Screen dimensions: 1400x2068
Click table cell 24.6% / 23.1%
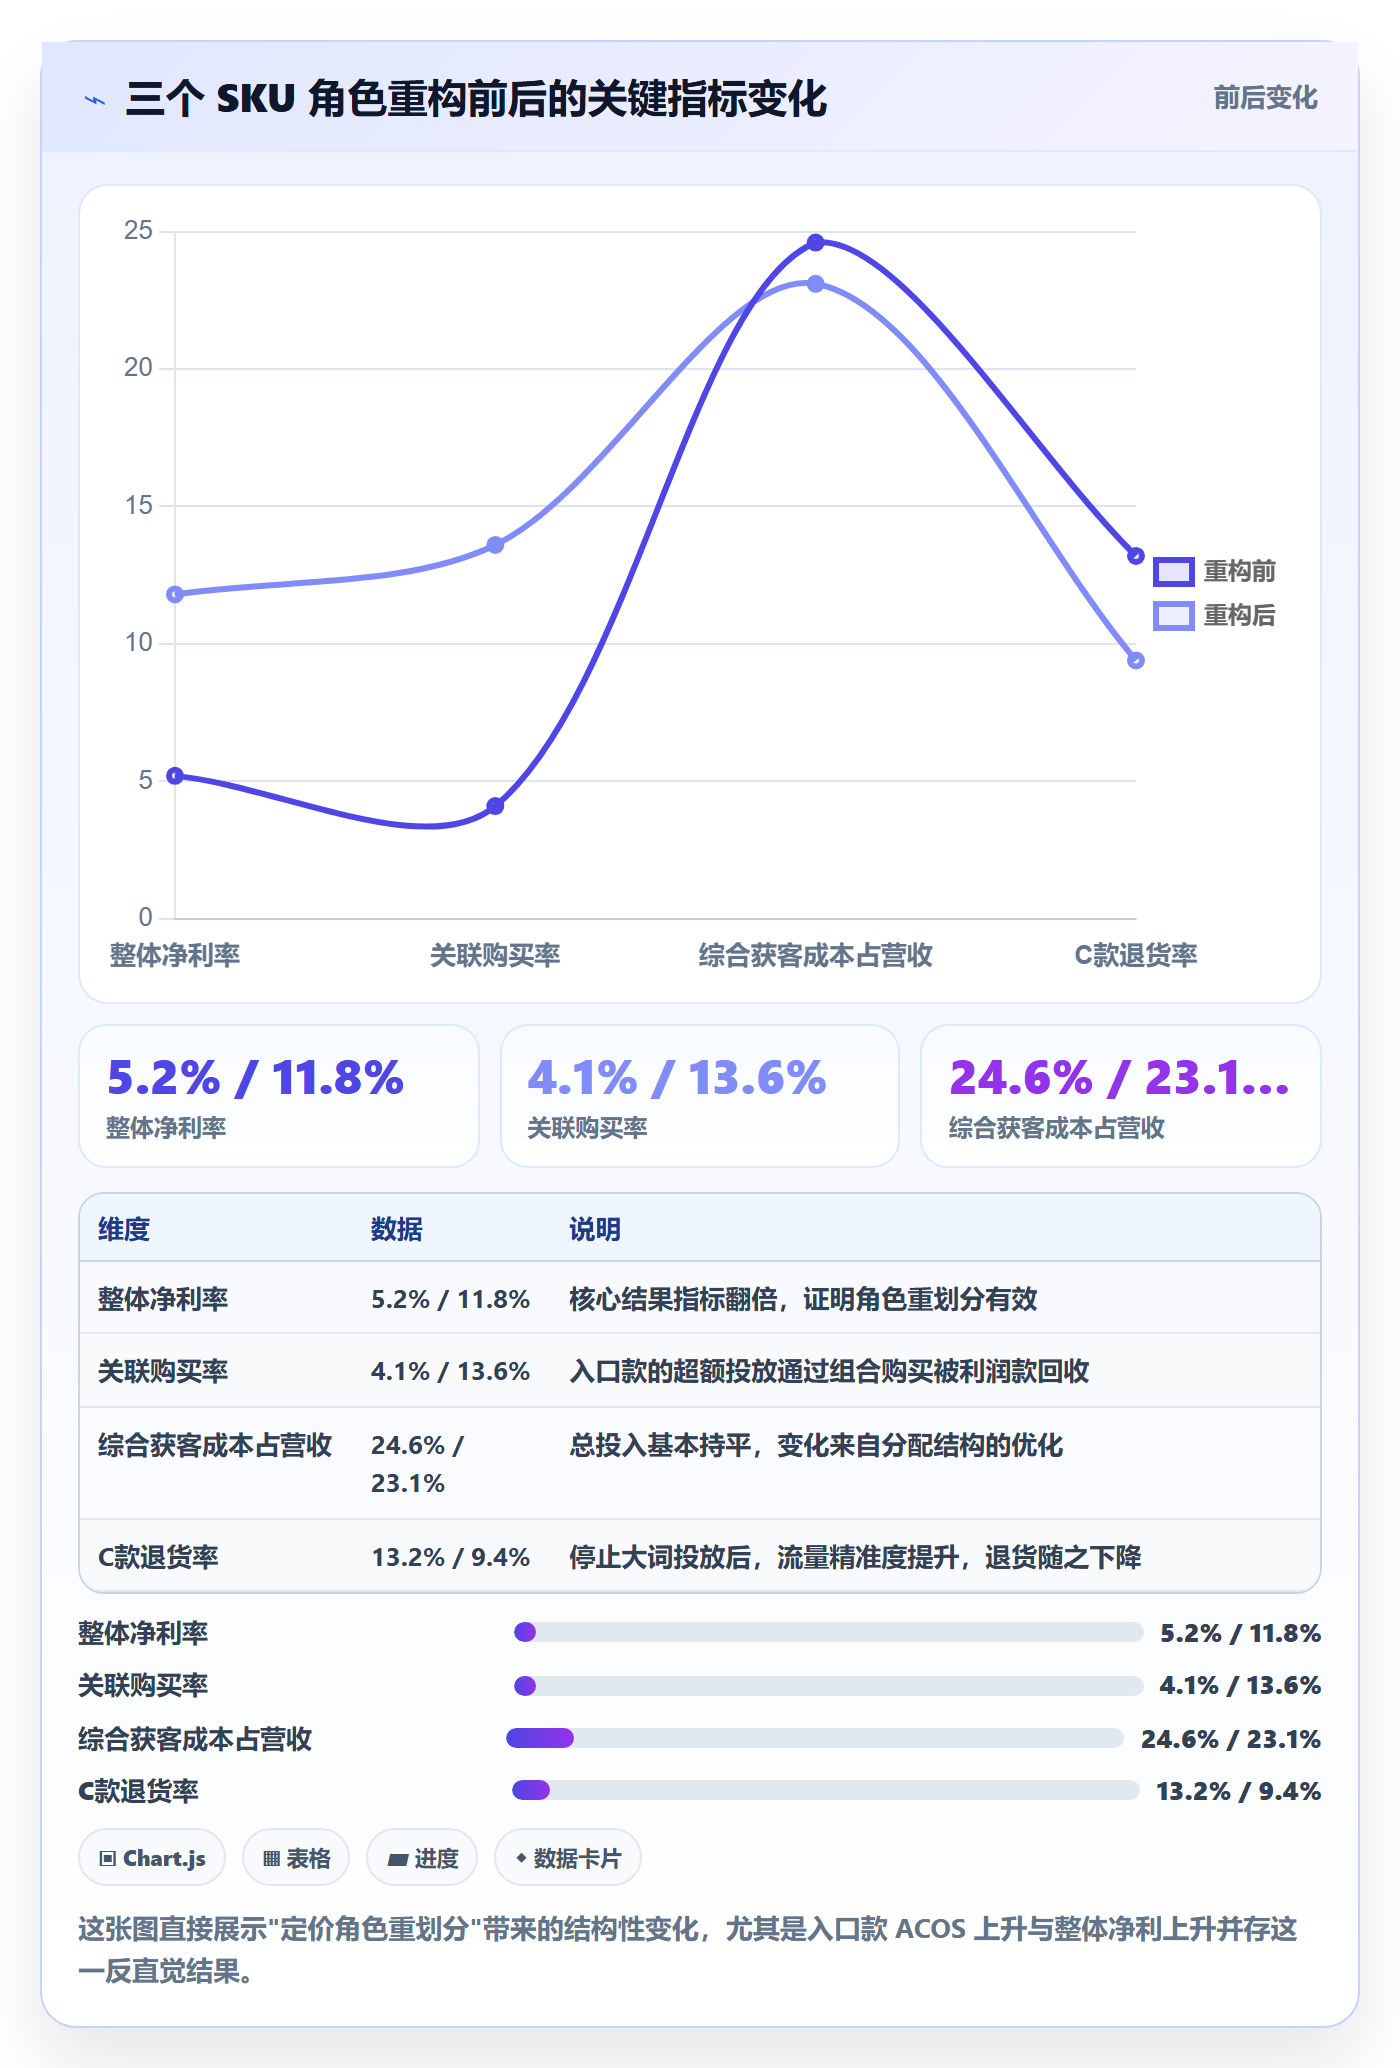coord(418,1464)
